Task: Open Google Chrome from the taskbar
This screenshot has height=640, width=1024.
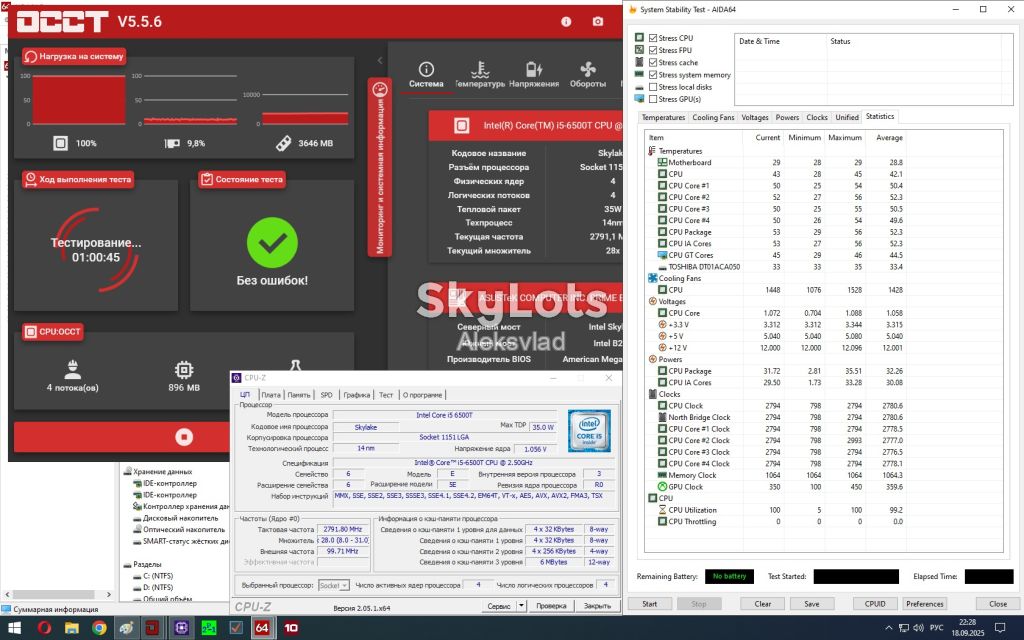Action: pos(99,628)
